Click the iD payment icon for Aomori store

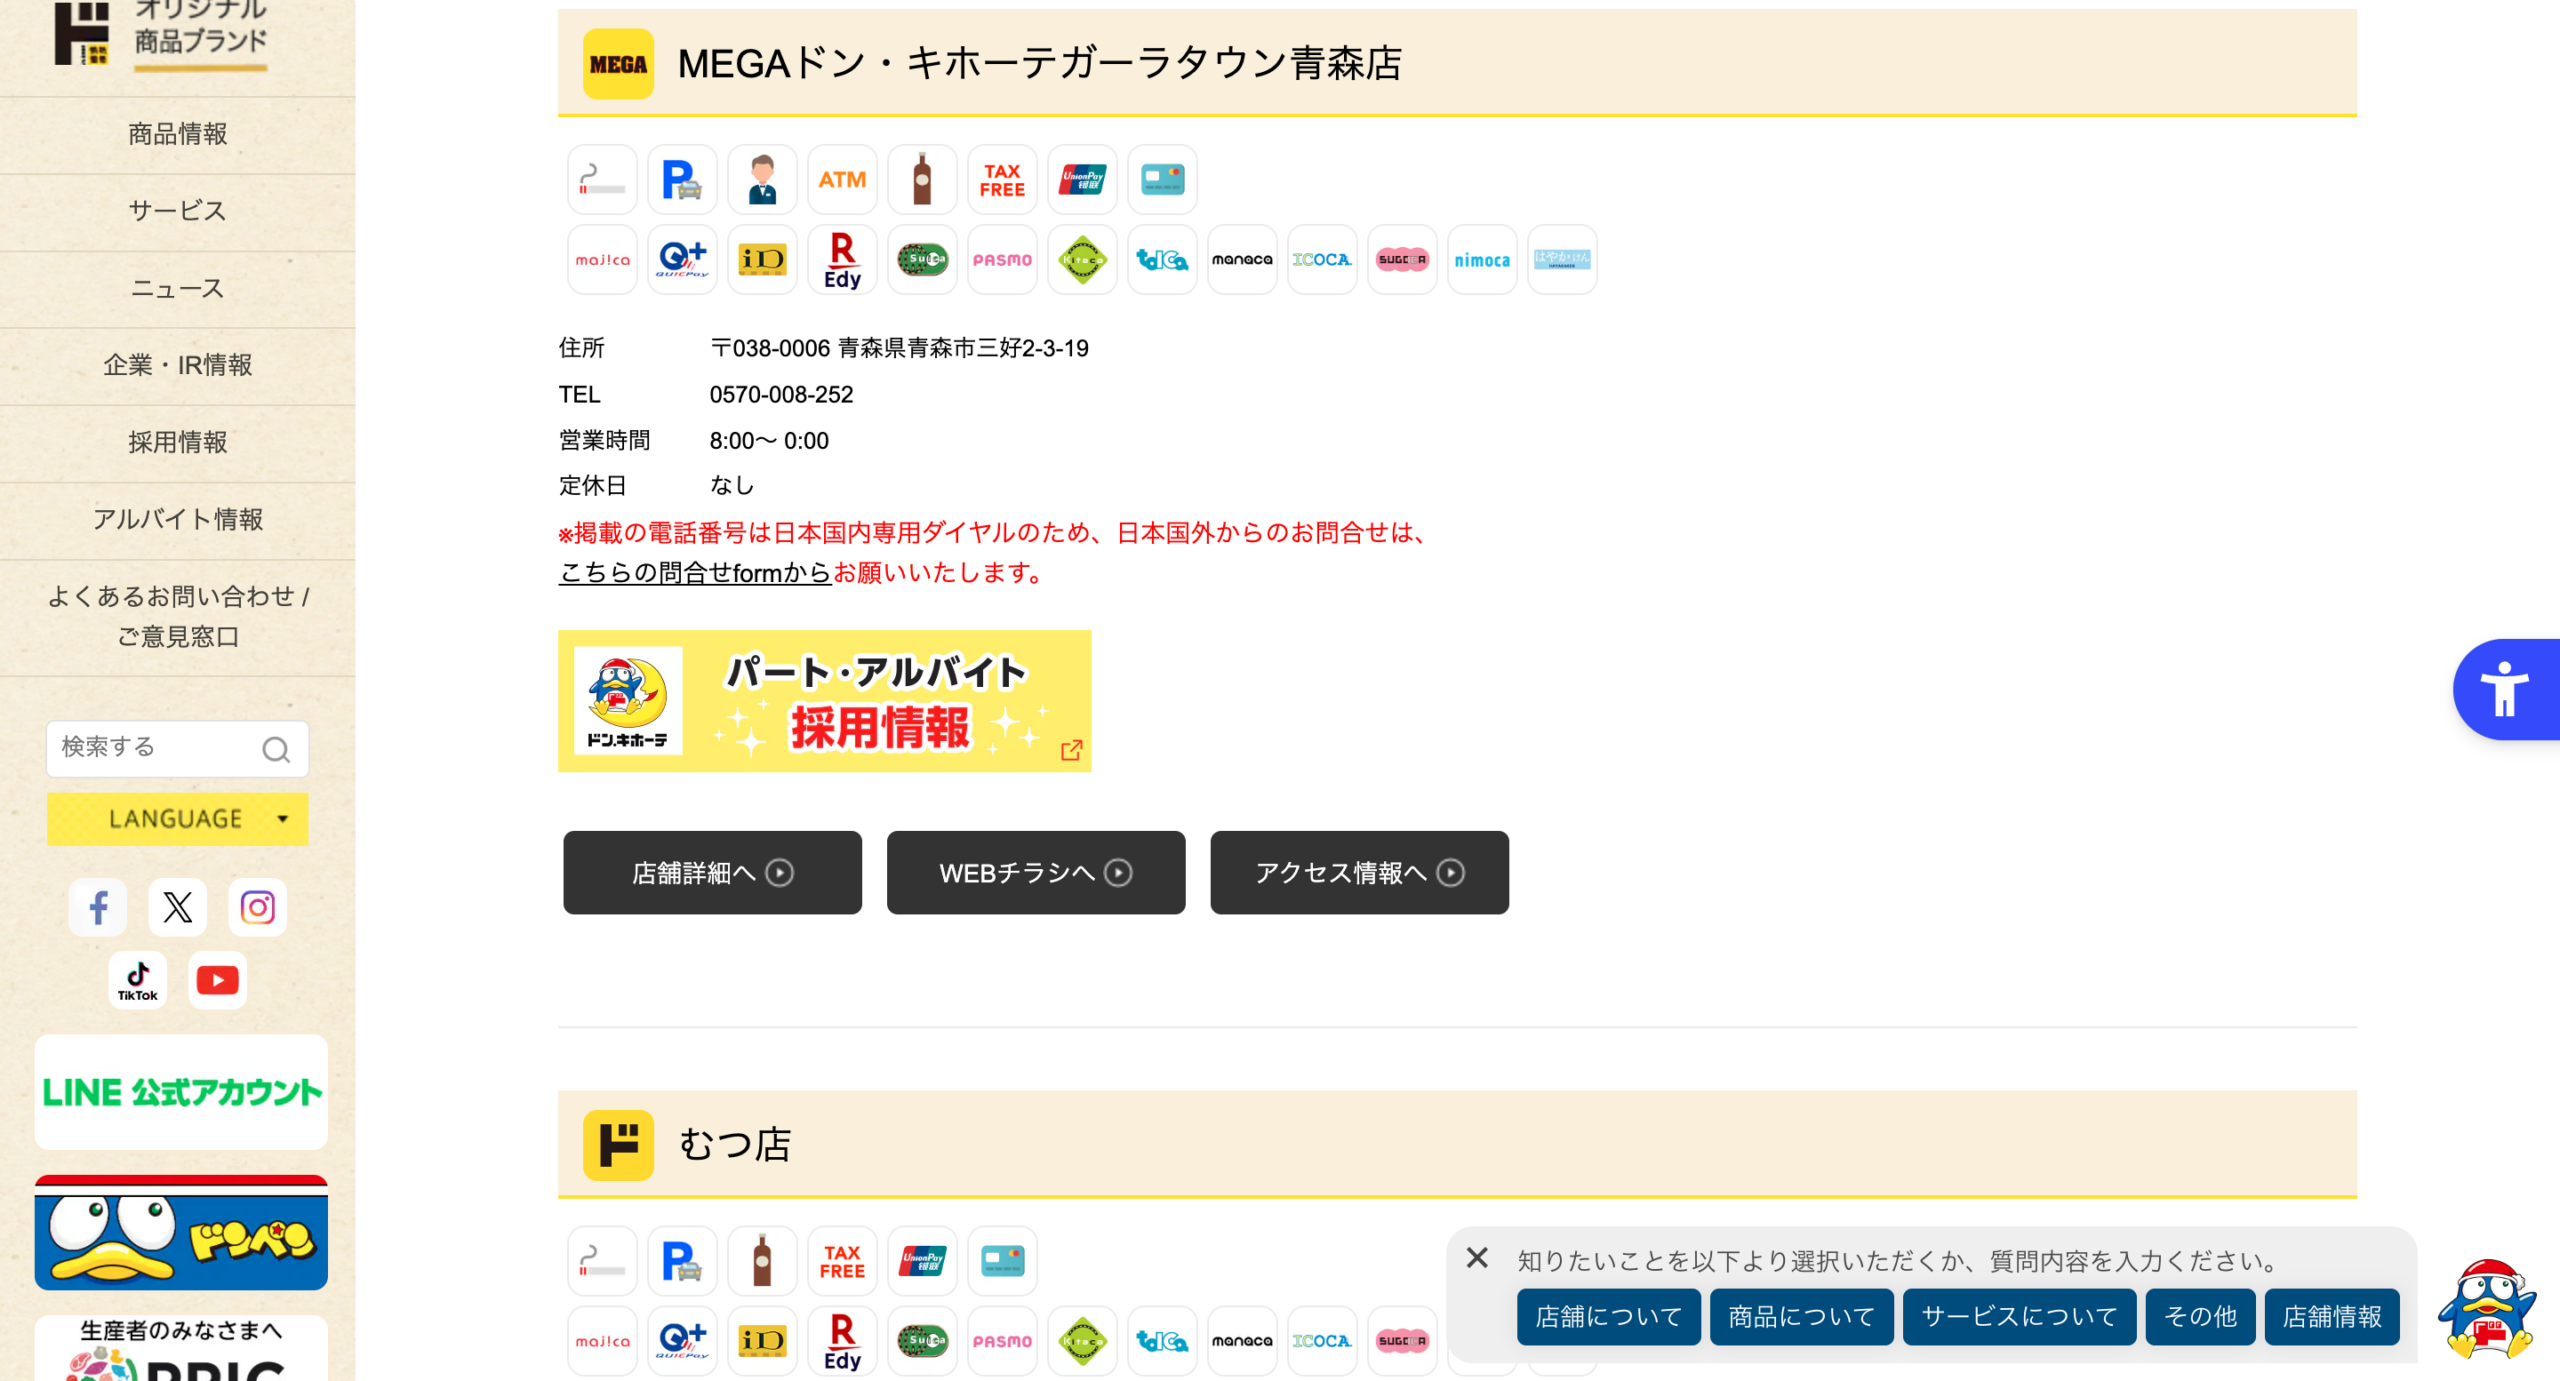762,260
